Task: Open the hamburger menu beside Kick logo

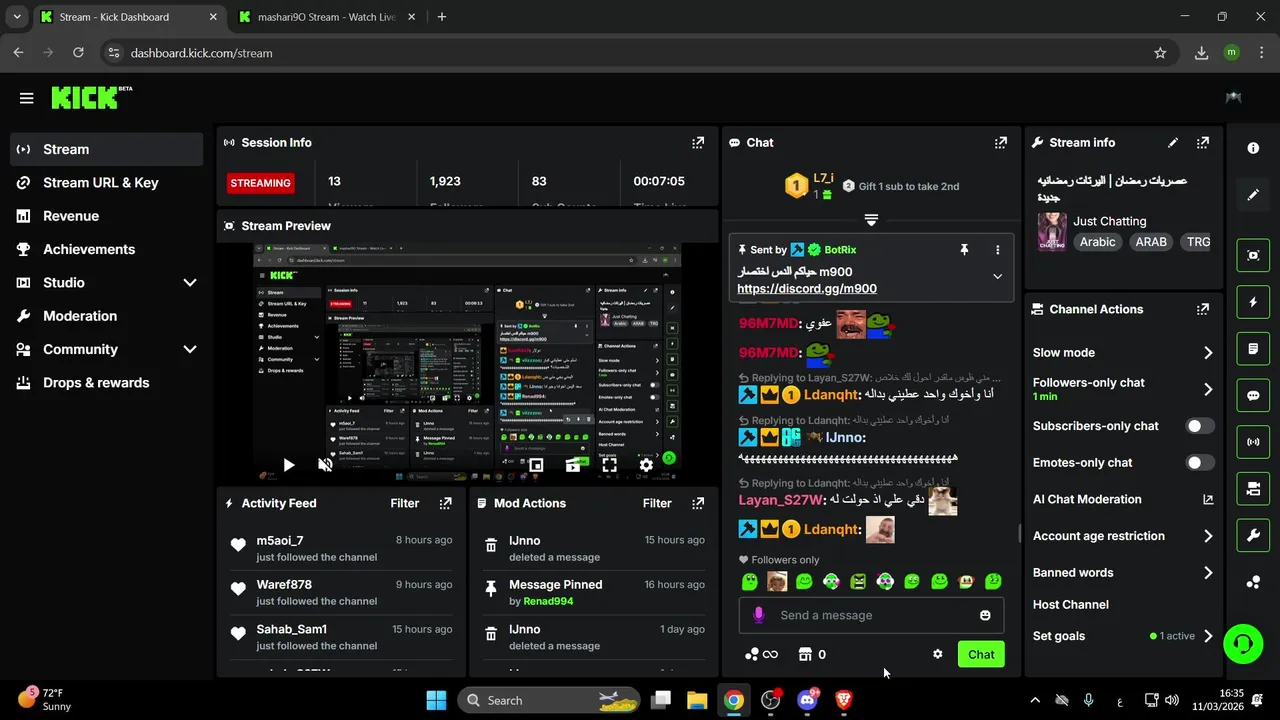Action: pos(27,98)
